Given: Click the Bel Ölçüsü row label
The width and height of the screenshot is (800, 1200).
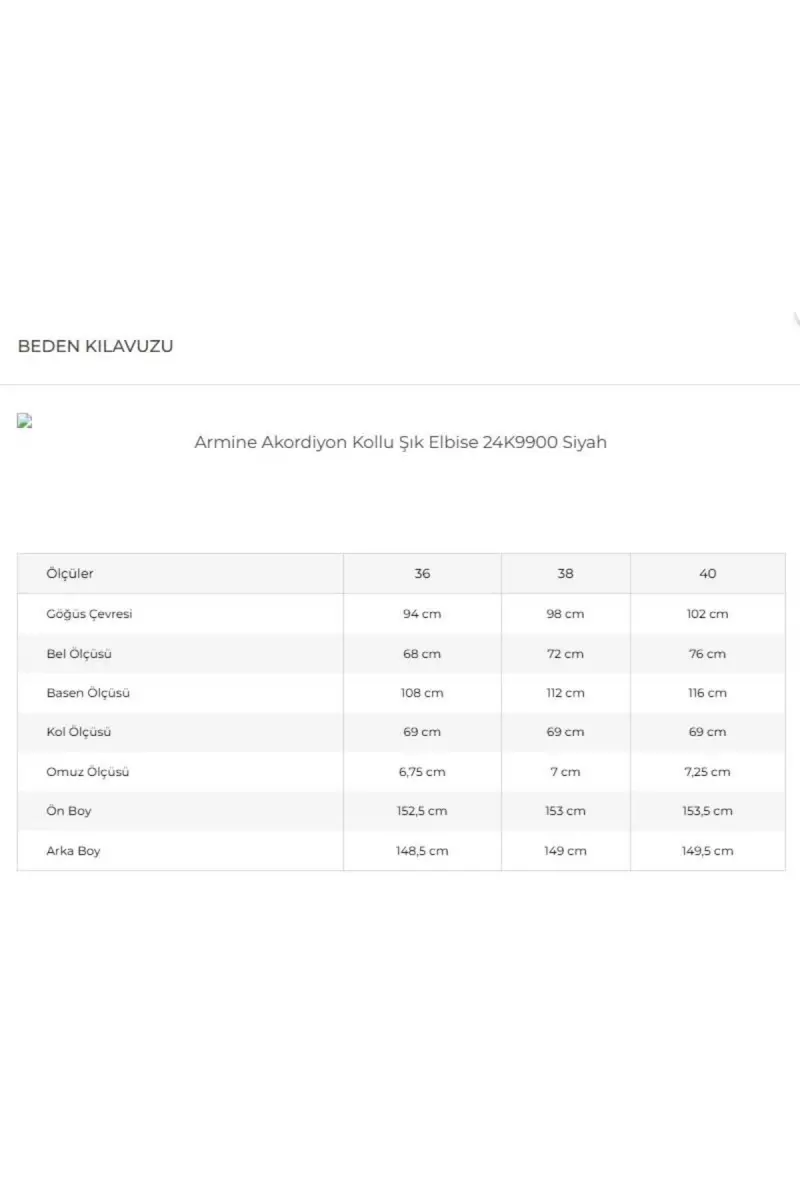Looking at the screenshot, I should (x=78, y=654).
